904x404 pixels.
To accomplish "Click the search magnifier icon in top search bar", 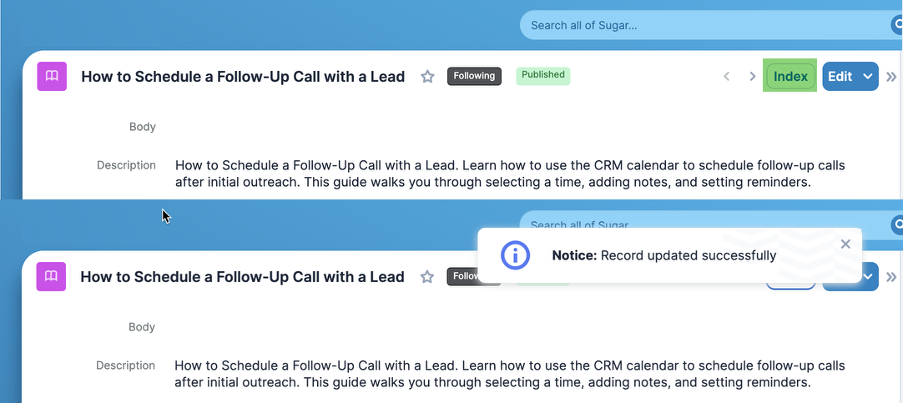I will [896, 25].
